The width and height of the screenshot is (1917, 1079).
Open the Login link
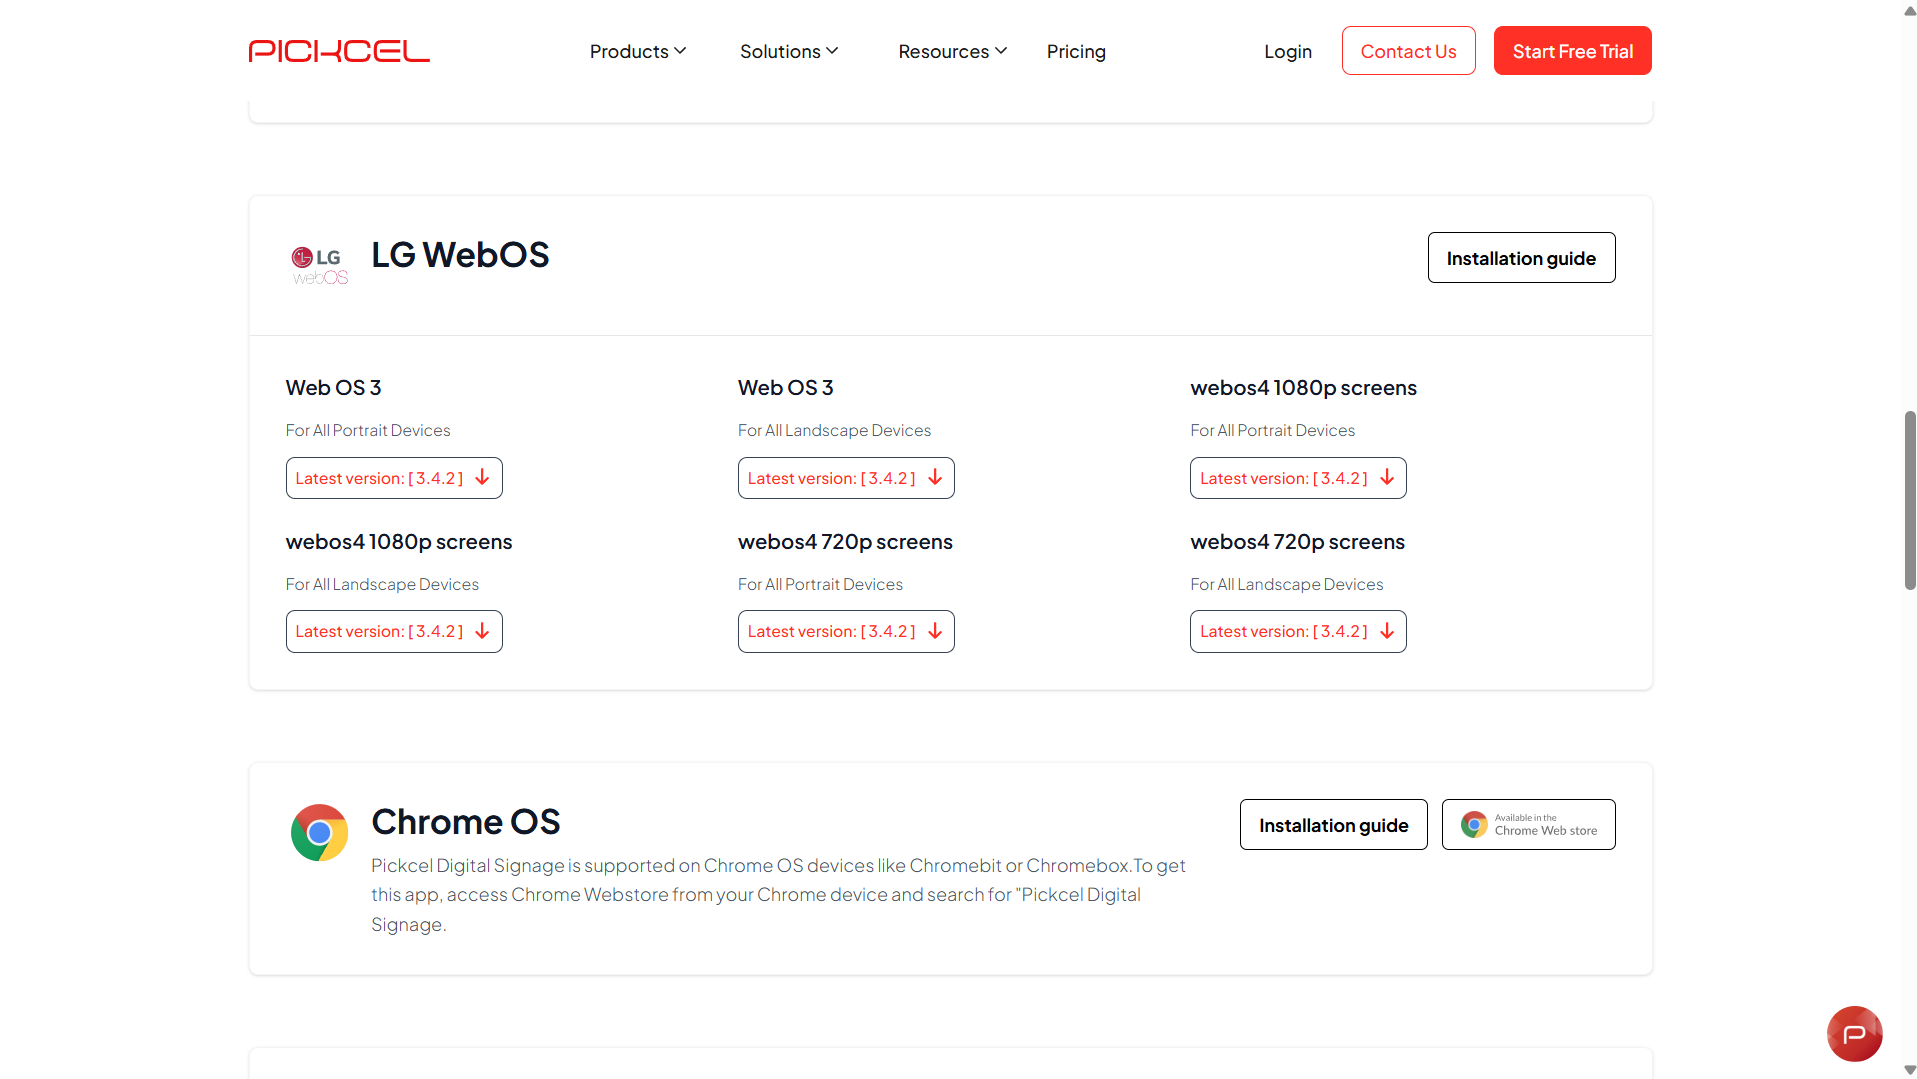click(x=1287, y=51)
